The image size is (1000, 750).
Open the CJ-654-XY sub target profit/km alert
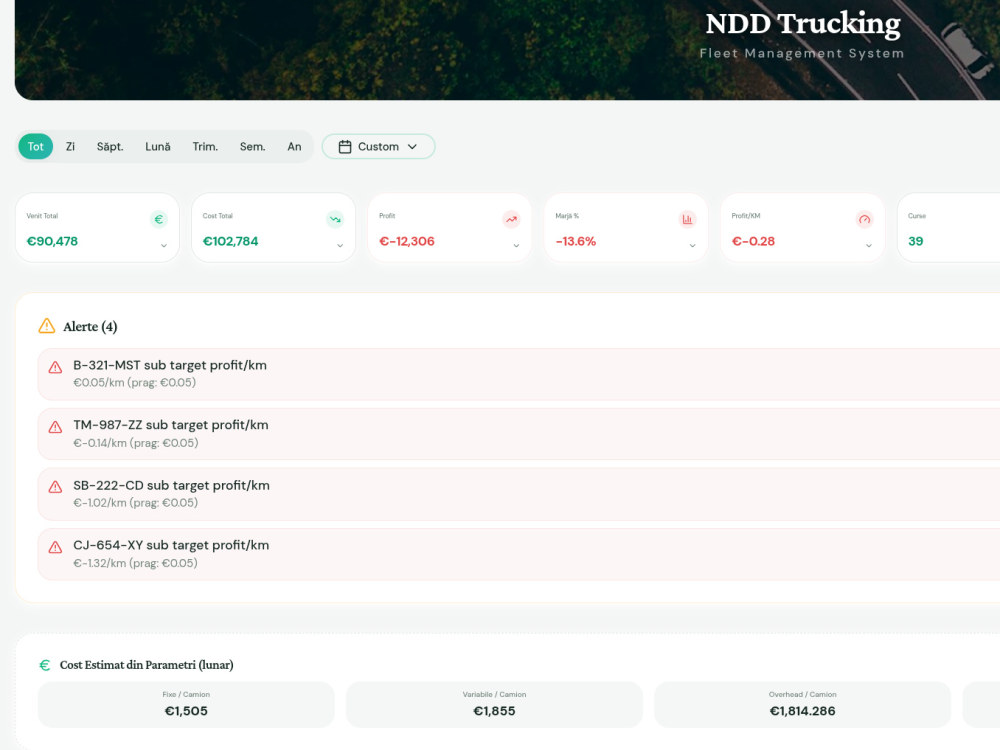[x=518, y=554]
